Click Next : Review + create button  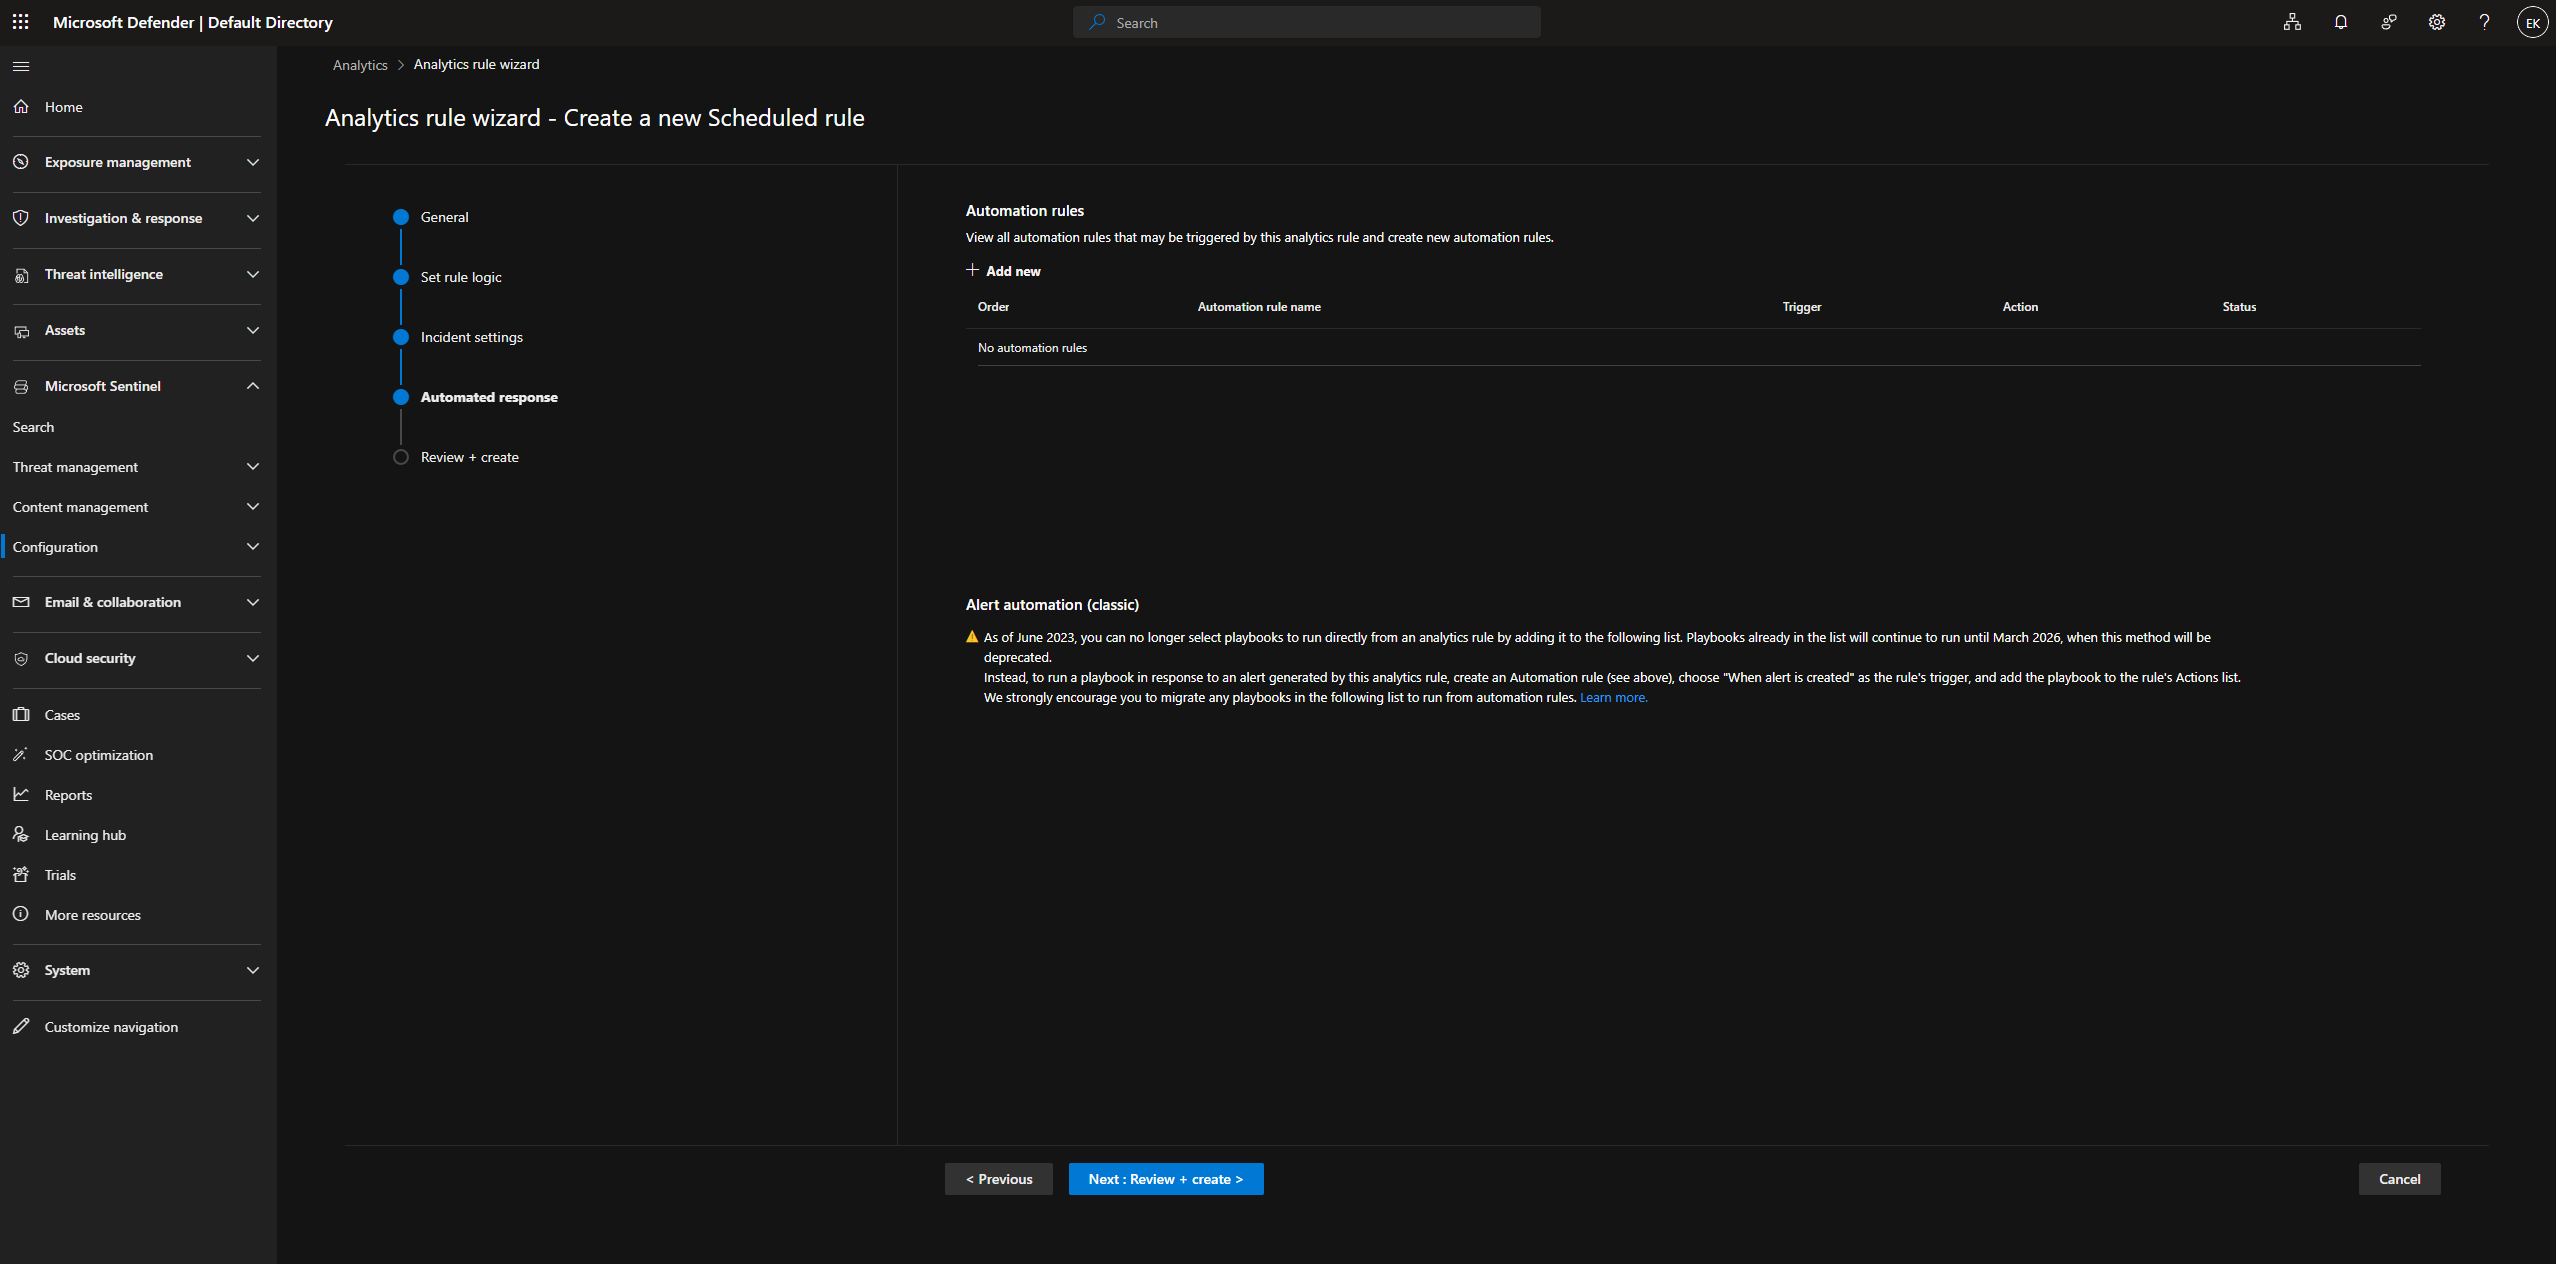pos(1165,1179)
